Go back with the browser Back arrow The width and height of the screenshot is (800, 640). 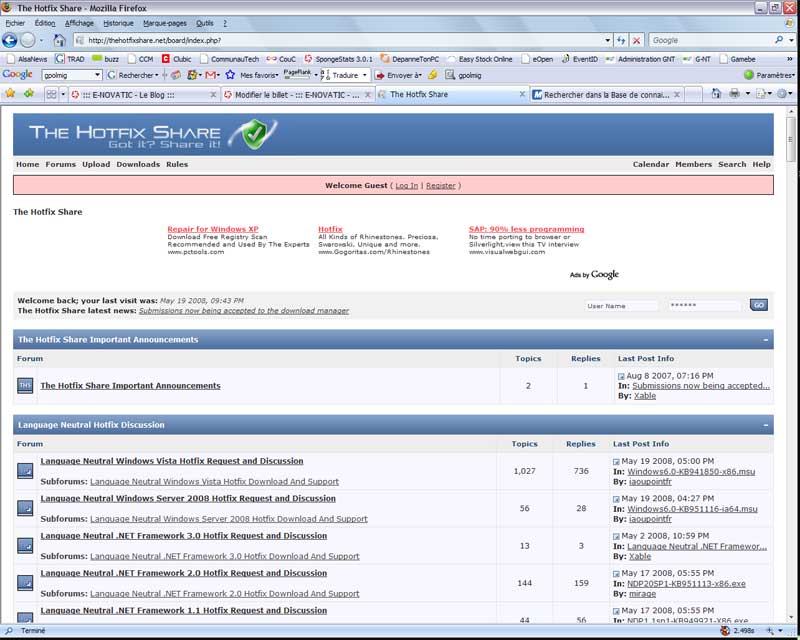click(9, 40)
